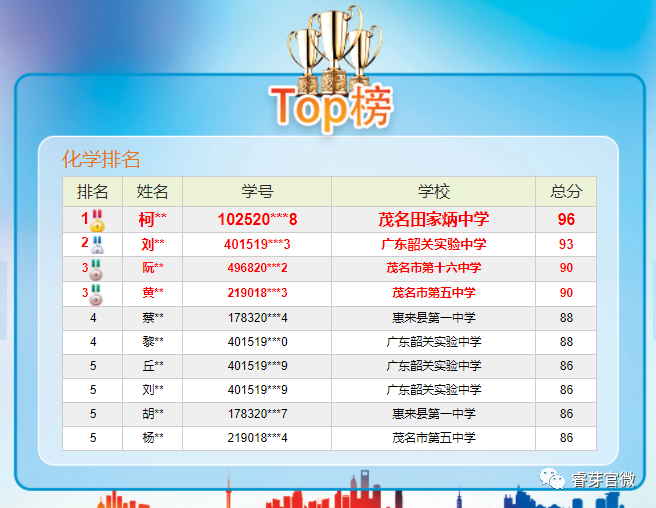Viewport: 656px width, 508px height.
Task: Click rank 4 in 黎** row
Action: pyautogui.click(x=93, y=341)
